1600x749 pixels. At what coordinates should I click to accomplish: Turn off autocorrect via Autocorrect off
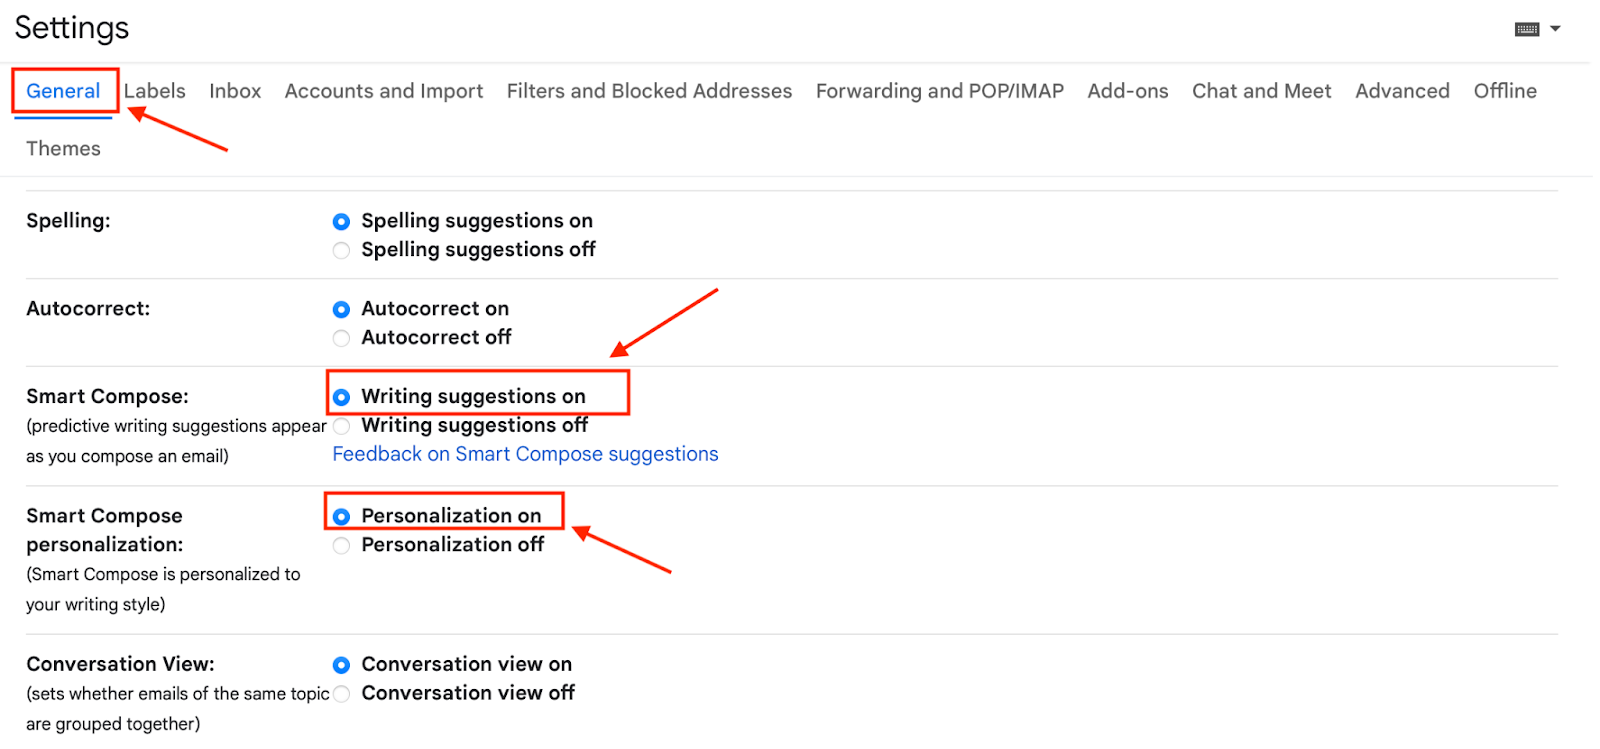coord(340,338)
